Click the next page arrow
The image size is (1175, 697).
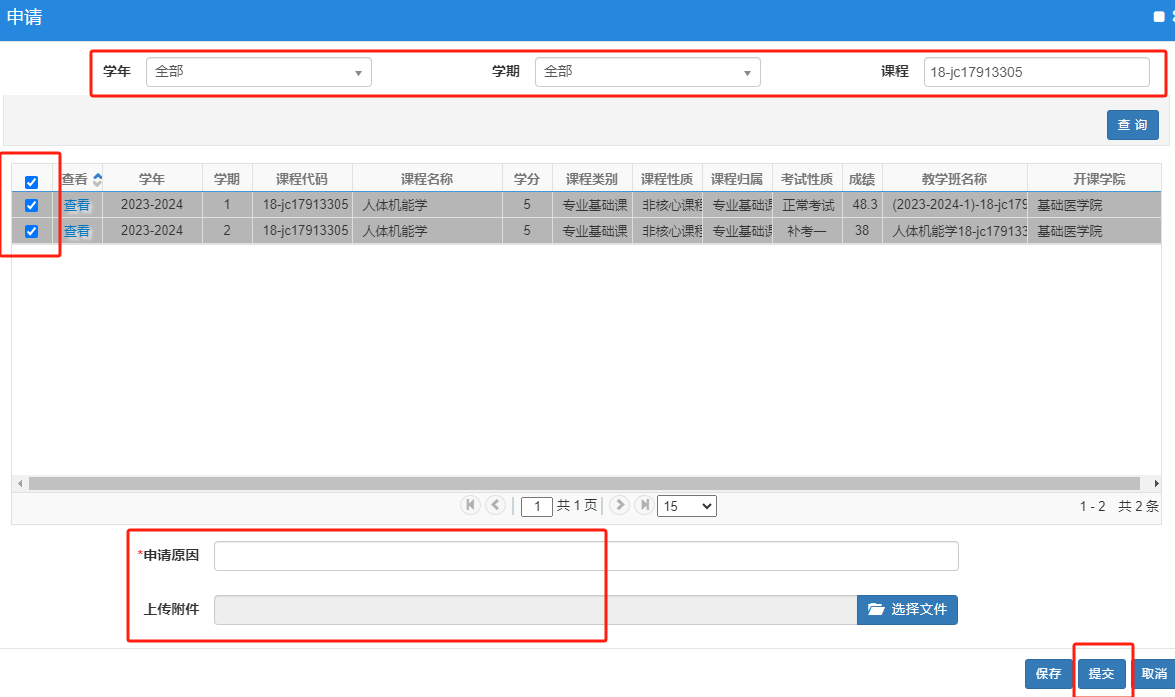(619, 506)
